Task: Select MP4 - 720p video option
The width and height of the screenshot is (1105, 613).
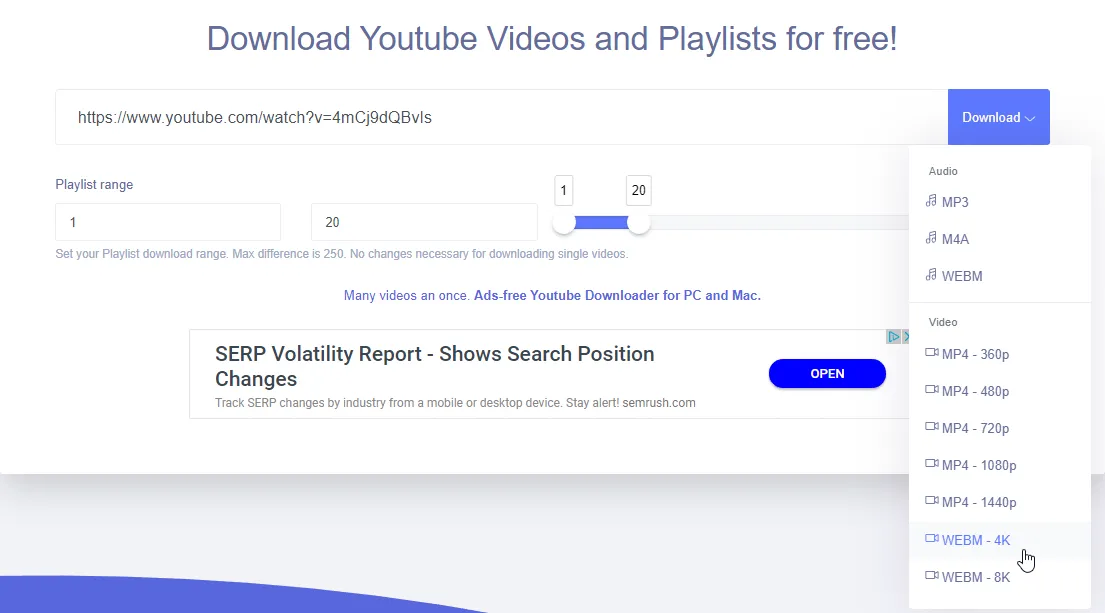Action: click(1000, 428)
